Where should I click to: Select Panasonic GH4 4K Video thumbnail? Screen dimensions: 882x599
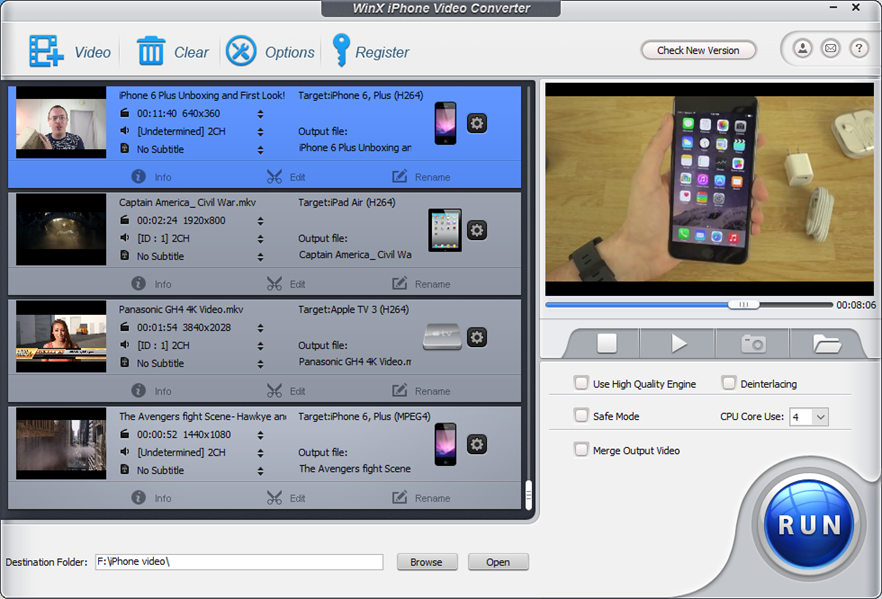(x=61, y=336)
